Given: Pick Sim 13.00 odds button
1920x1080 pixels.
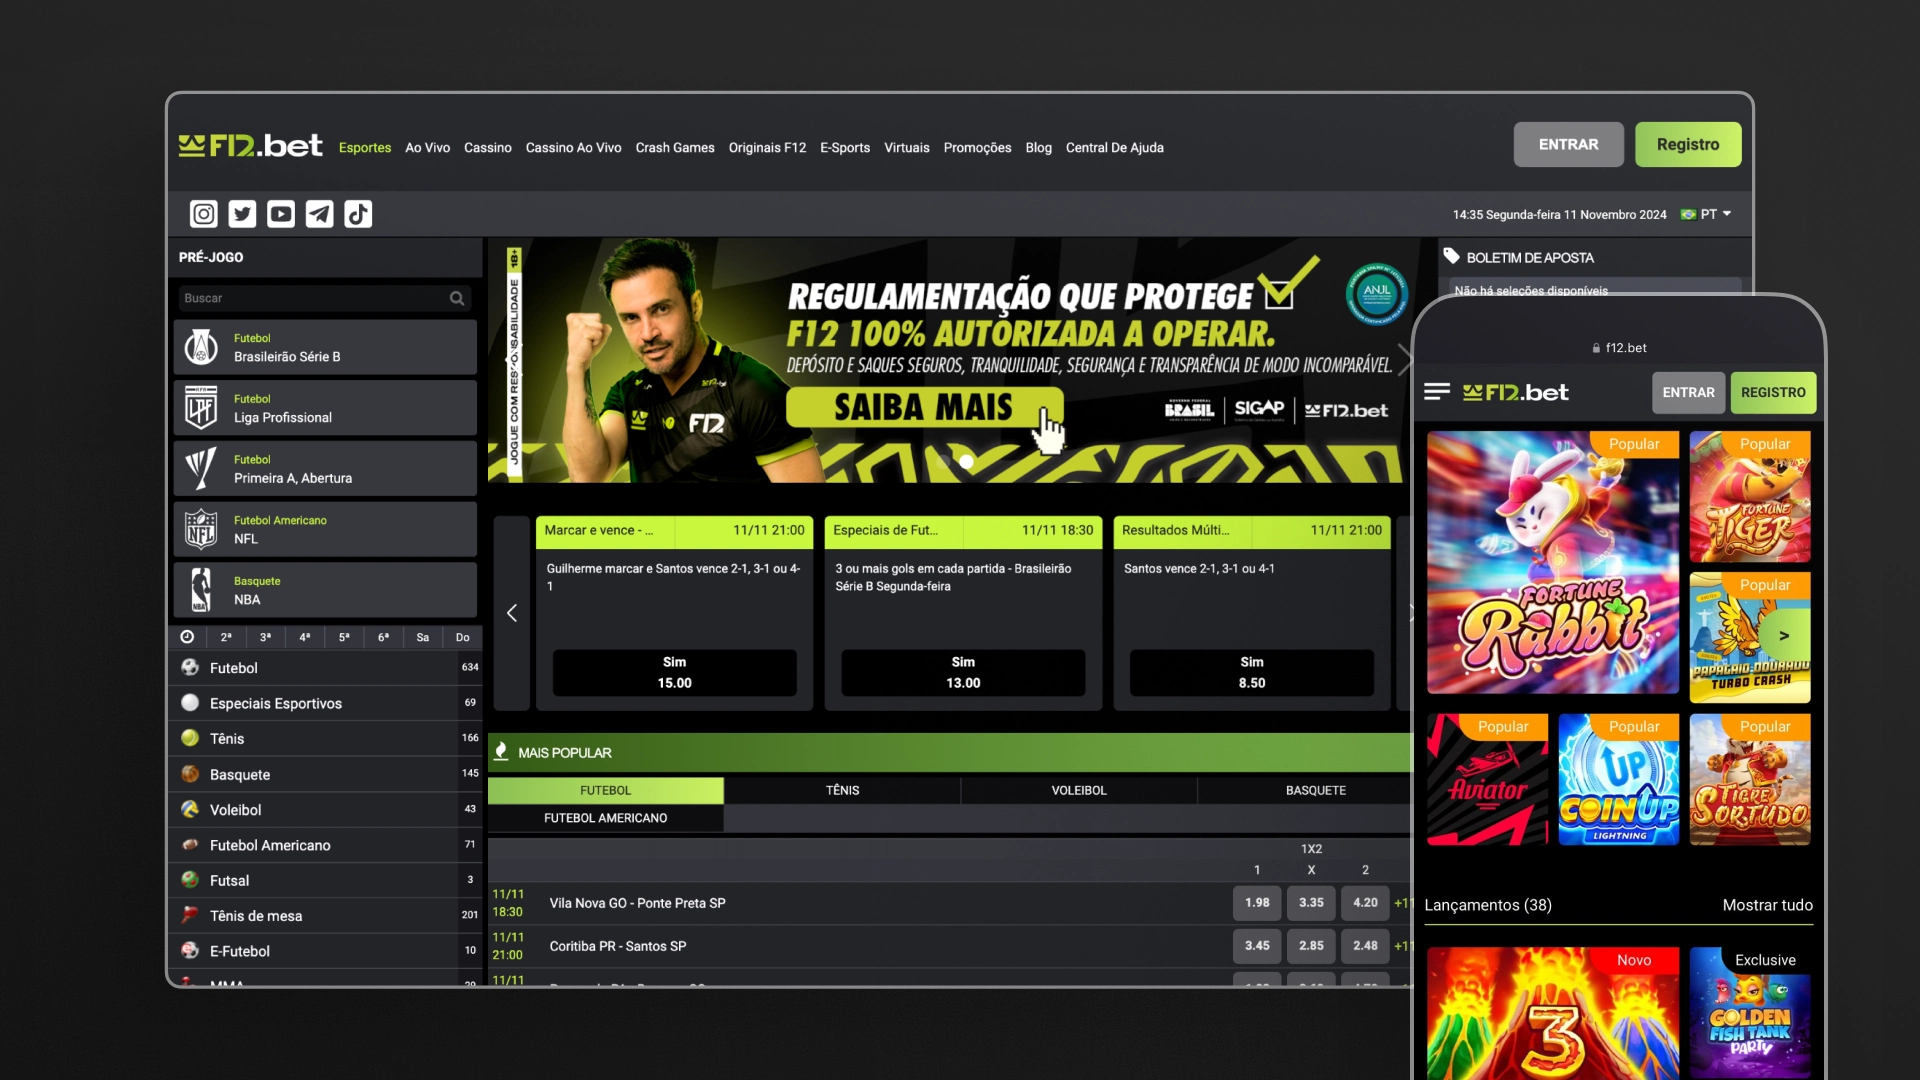Looking at the screenshot, I should pyautogui.click(x=963, y=672).
